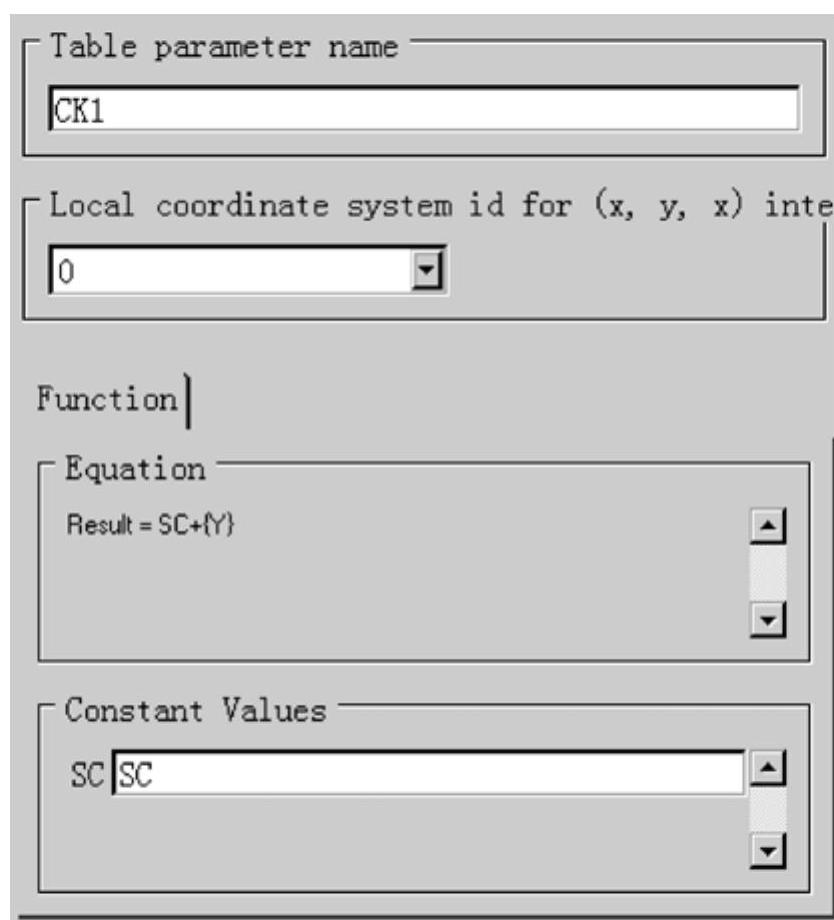834x920 pixels.
Task: Select the coordinate system combo box showing 0
Action: coord(248,270)
